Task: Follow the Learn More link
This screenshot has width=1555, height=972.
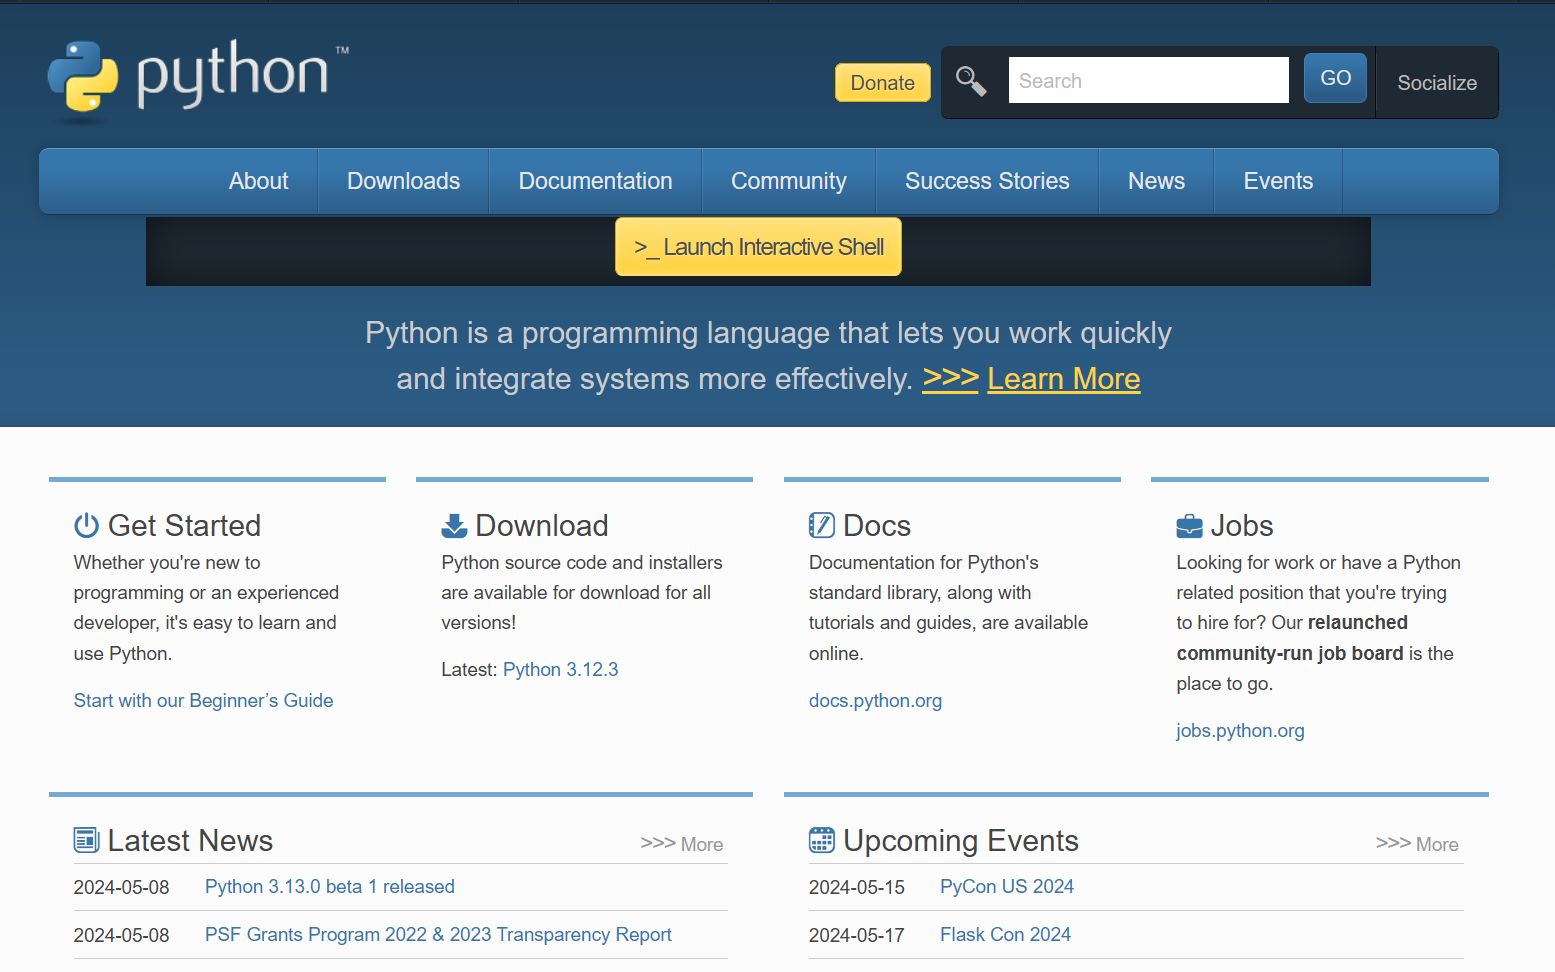Action: click(1063, 378)
